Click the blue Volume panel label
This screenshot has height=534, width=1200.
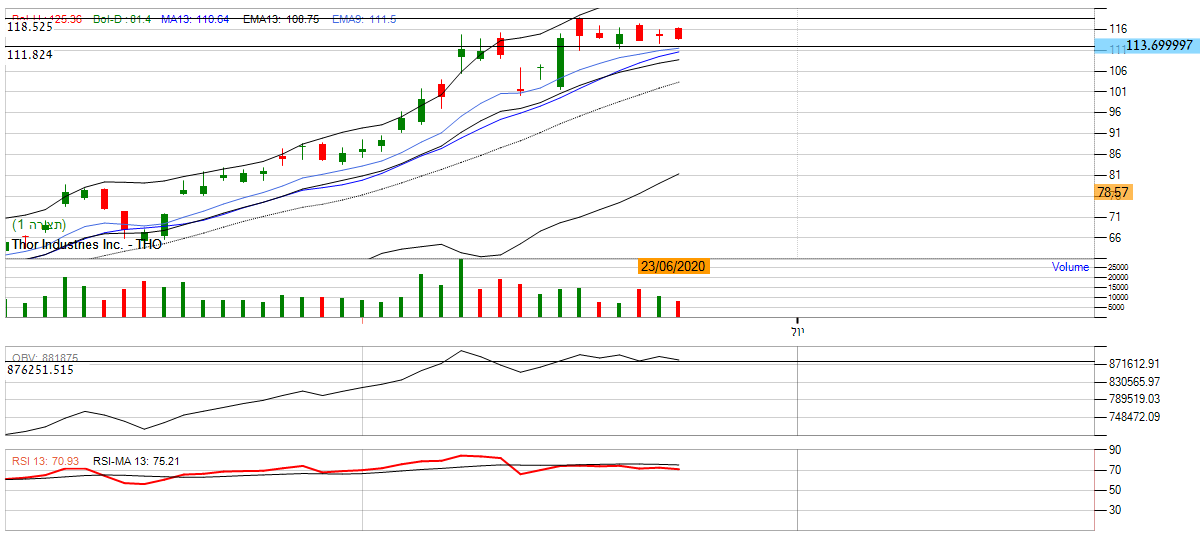tap(1070, 267)
